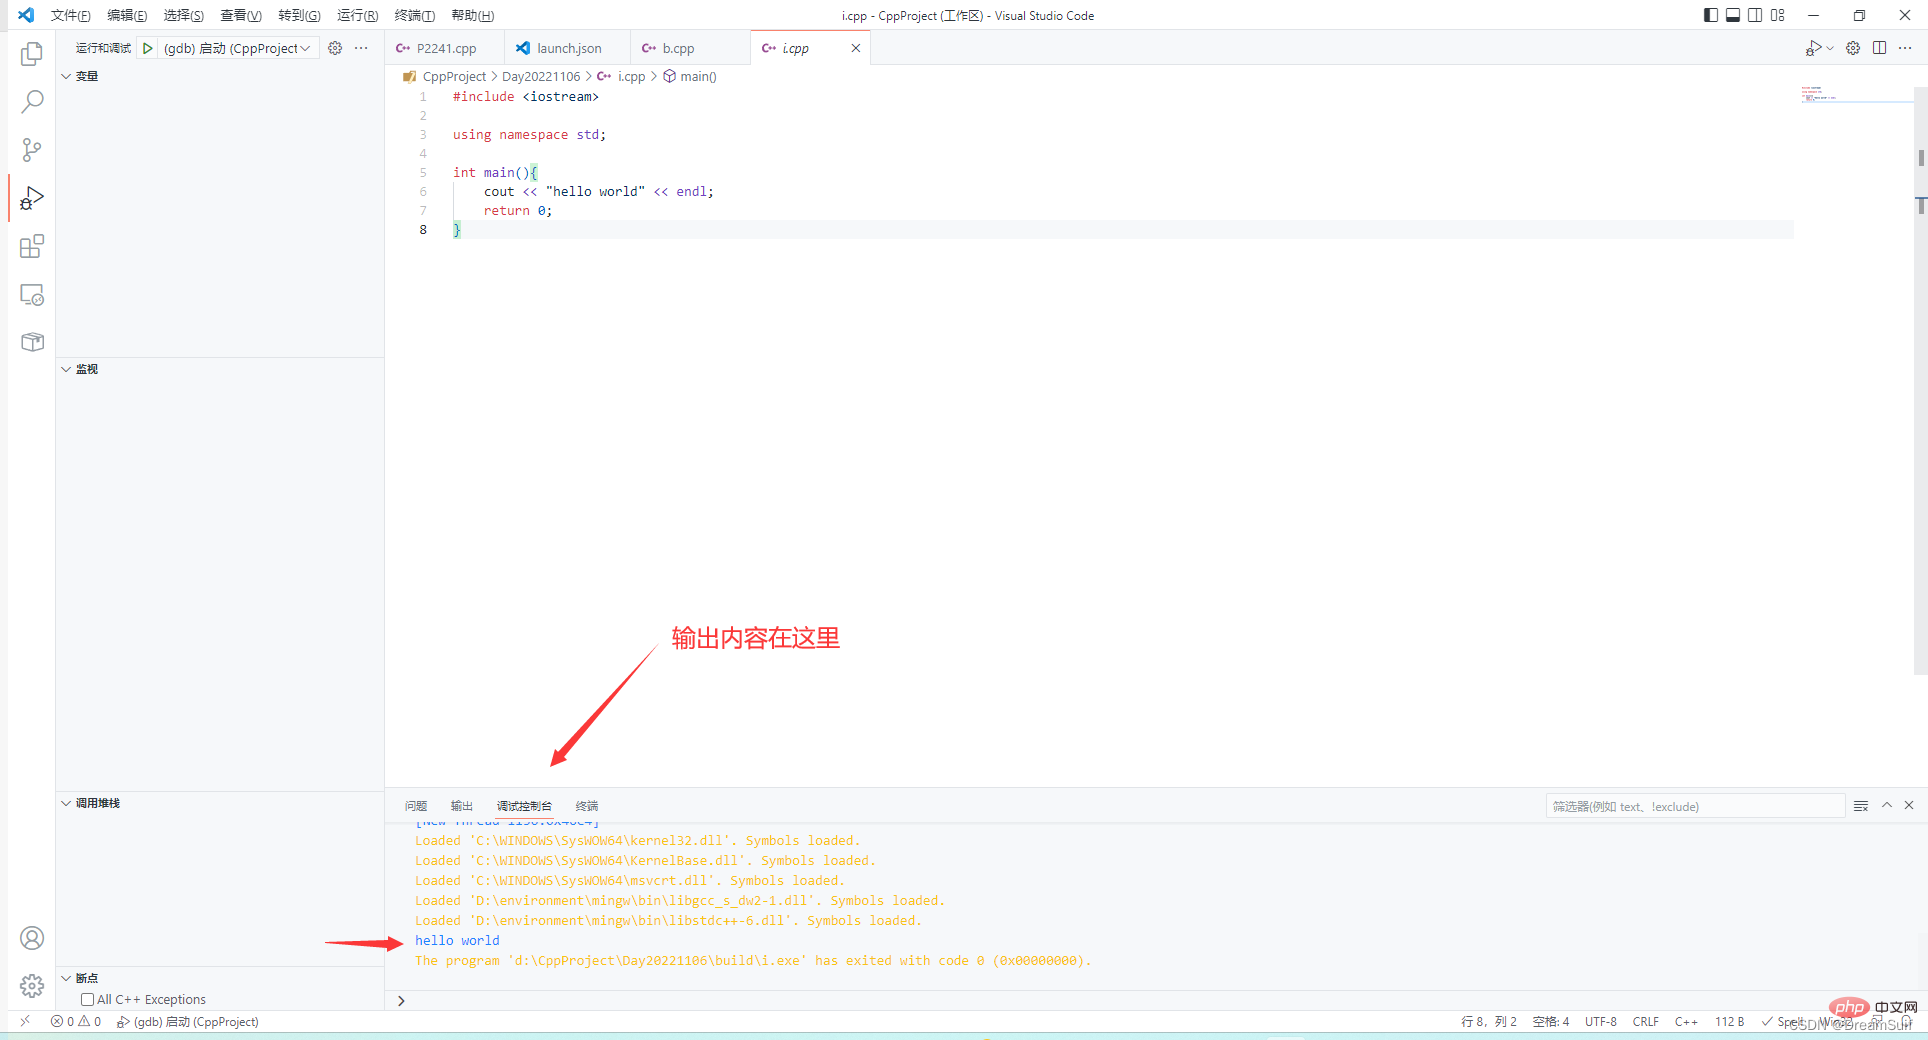This screenshot has height=1040, width=1928.
Task: Open the 终端(T) menu in menu bar
Action: click(x=414, y=15)
